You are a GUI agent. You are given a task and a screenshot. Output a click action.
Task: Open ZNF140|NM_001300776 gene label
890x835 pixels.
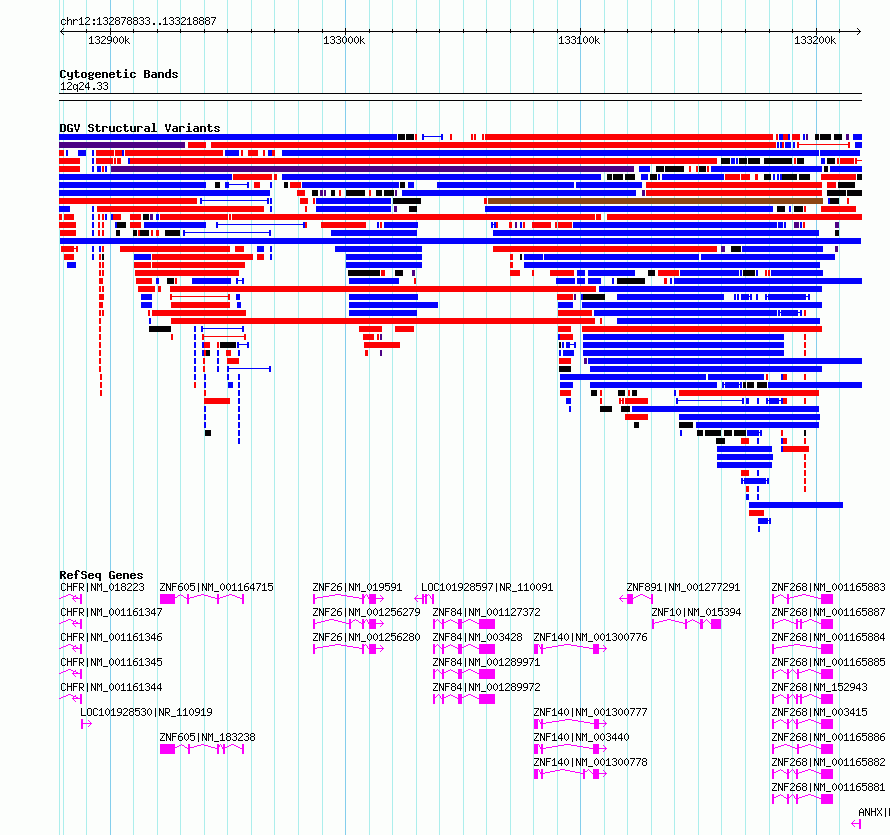coord(590,637)
